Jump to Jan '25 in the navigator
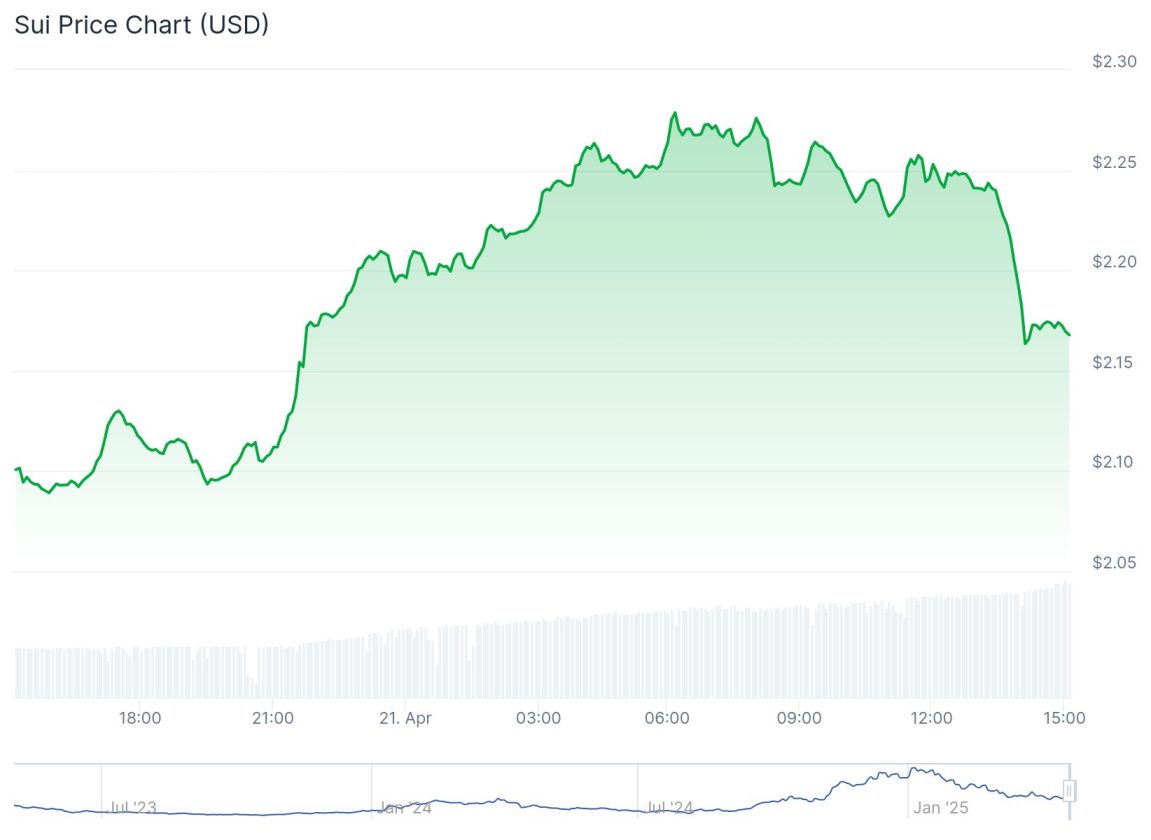Screen dimensions: 1151x840 (942, 807)
